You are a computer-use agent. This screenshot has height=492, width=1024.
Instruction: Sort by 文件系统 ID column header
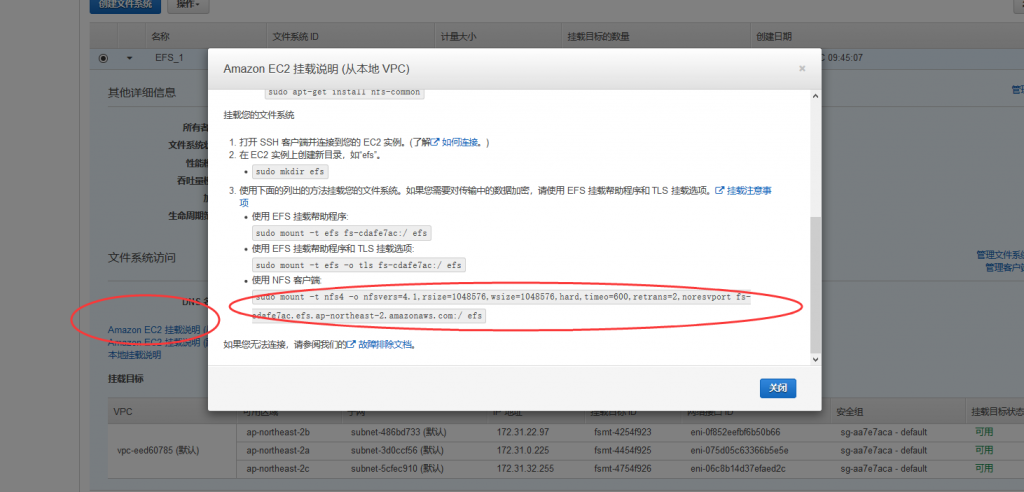tap(295, 37)
